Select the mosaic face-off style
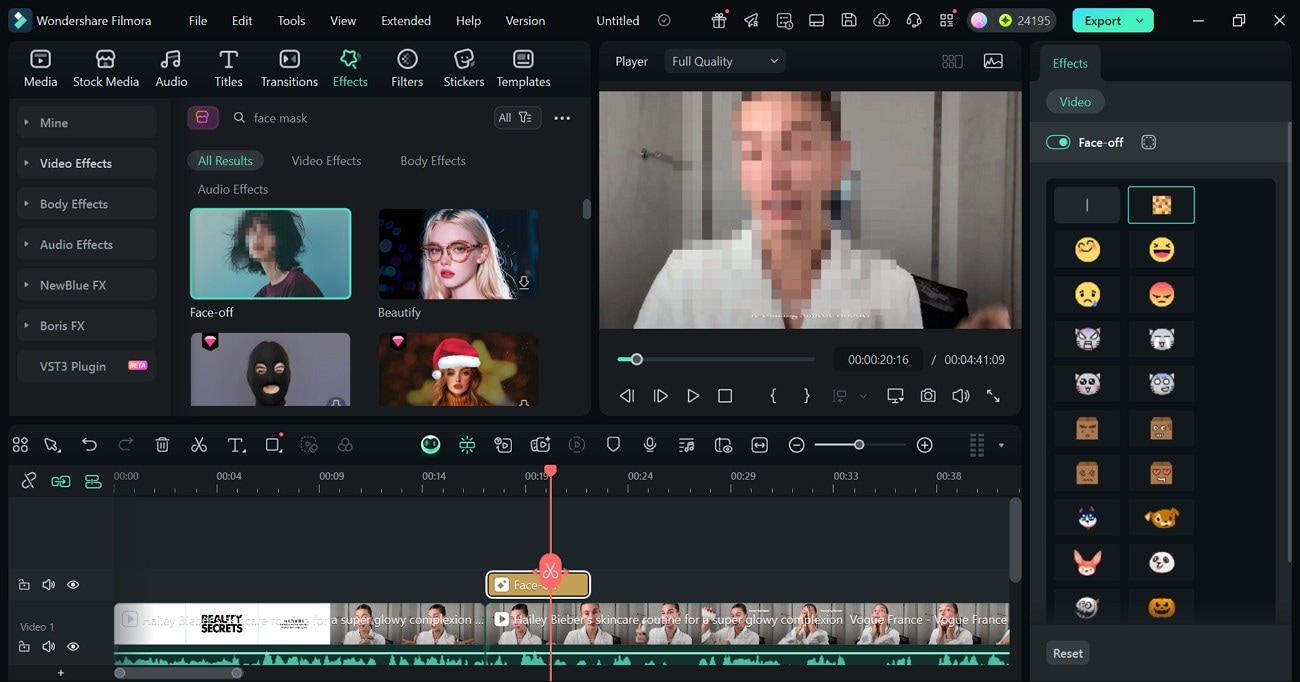The width and height of the screenshot is (1300, 682). click(x=1161, y=205)
